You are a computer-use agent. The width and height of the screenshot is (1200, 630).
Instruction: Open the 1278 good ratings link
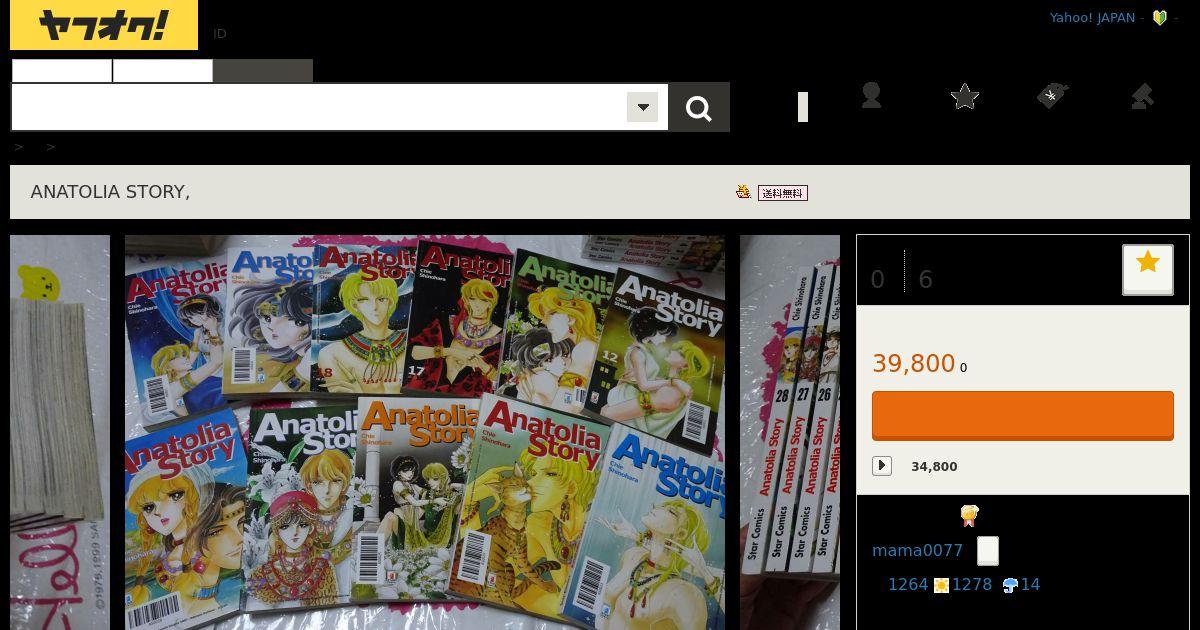[x=972, y=585]
